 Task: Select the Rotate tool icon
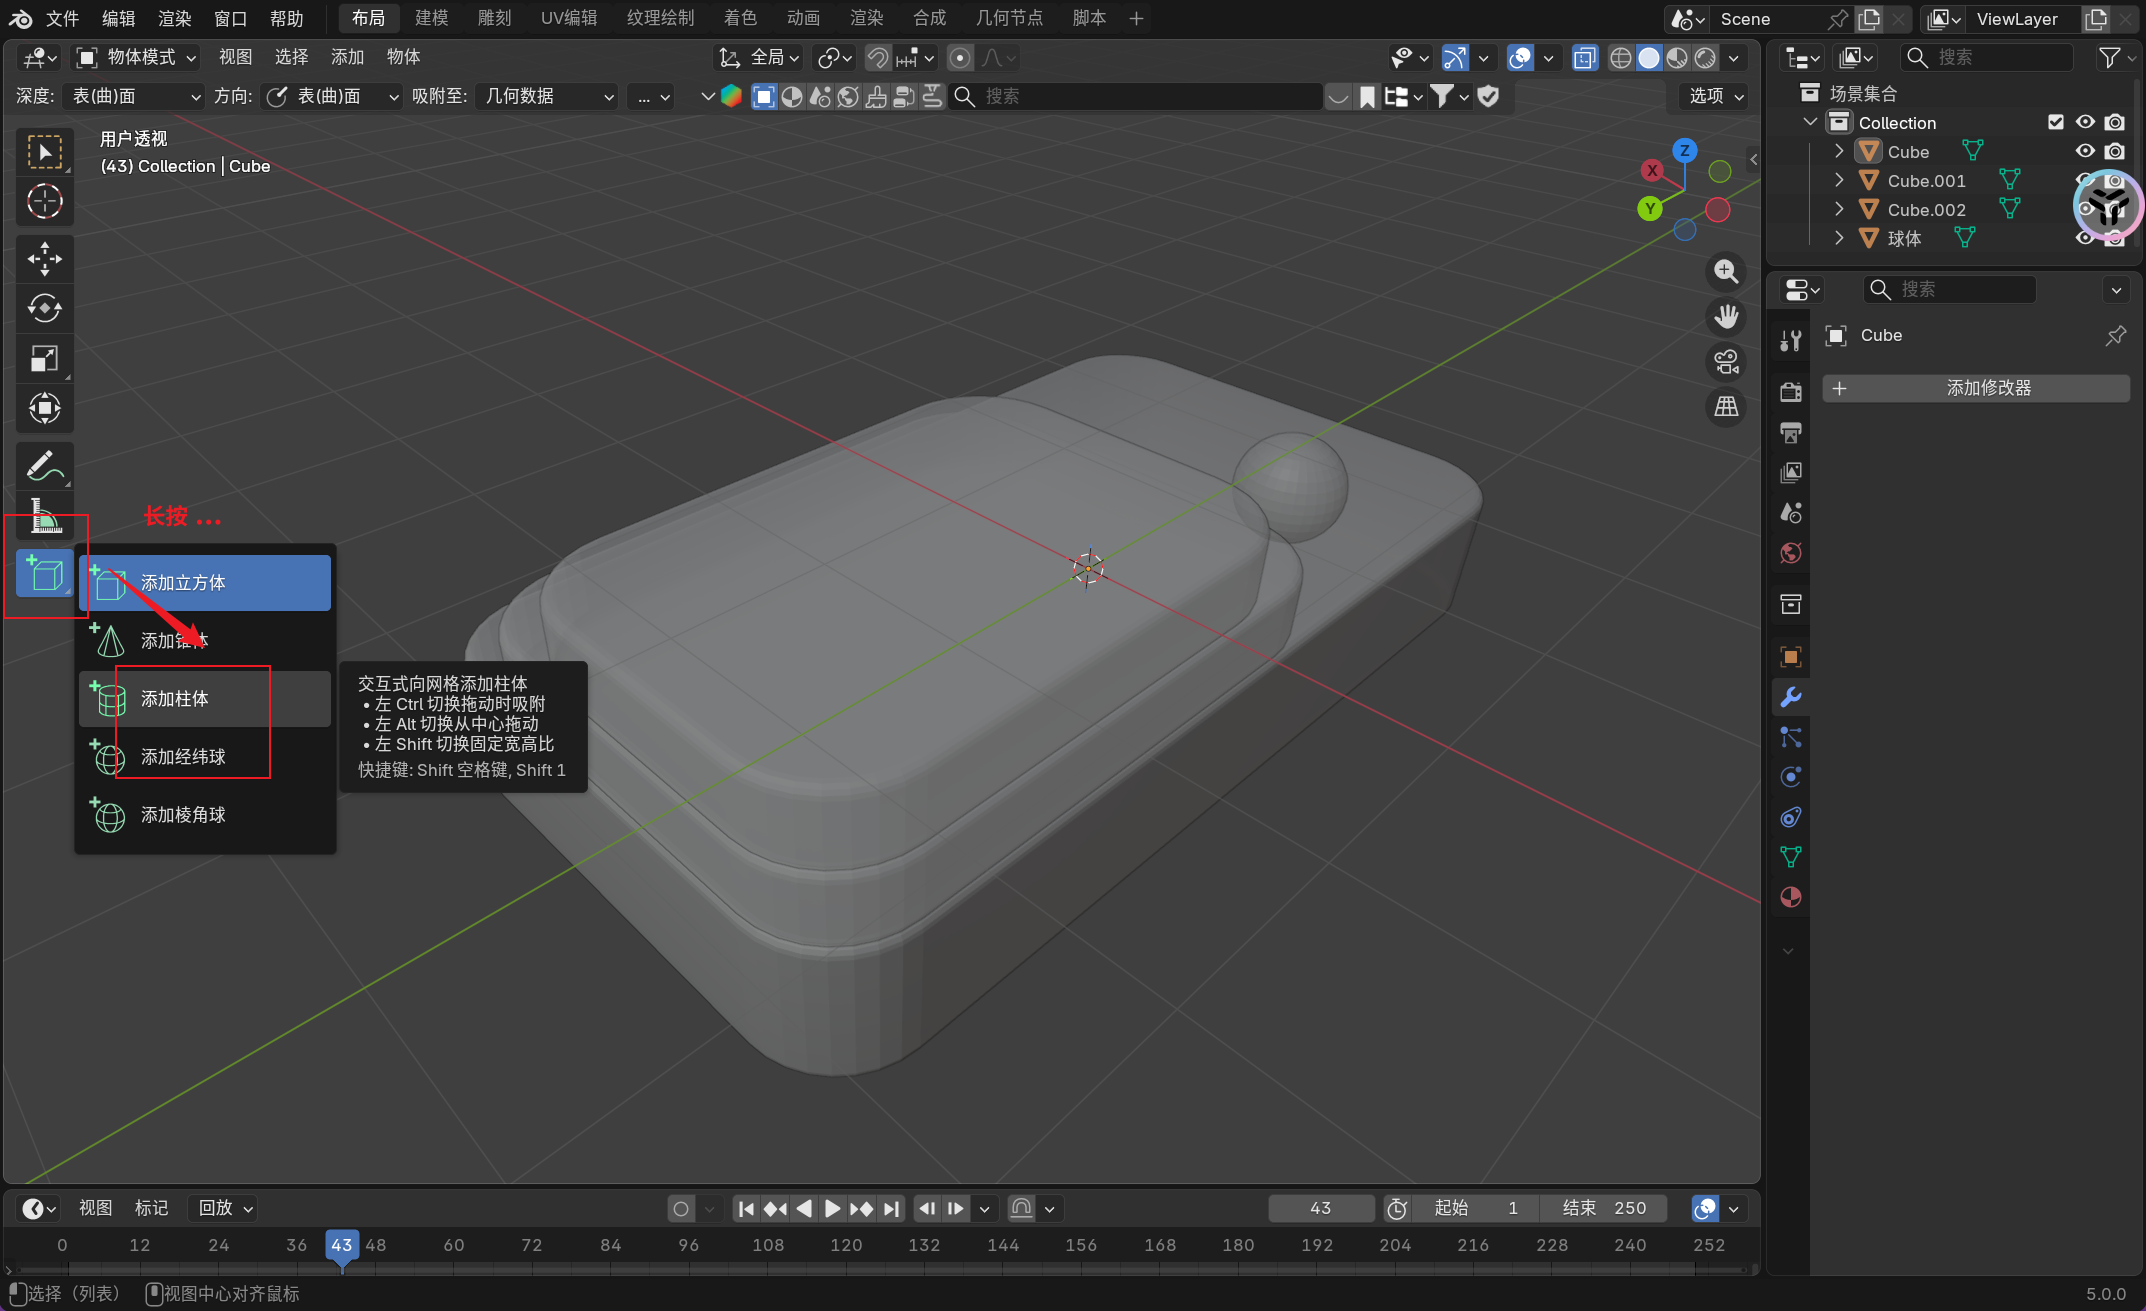point(44,308)
